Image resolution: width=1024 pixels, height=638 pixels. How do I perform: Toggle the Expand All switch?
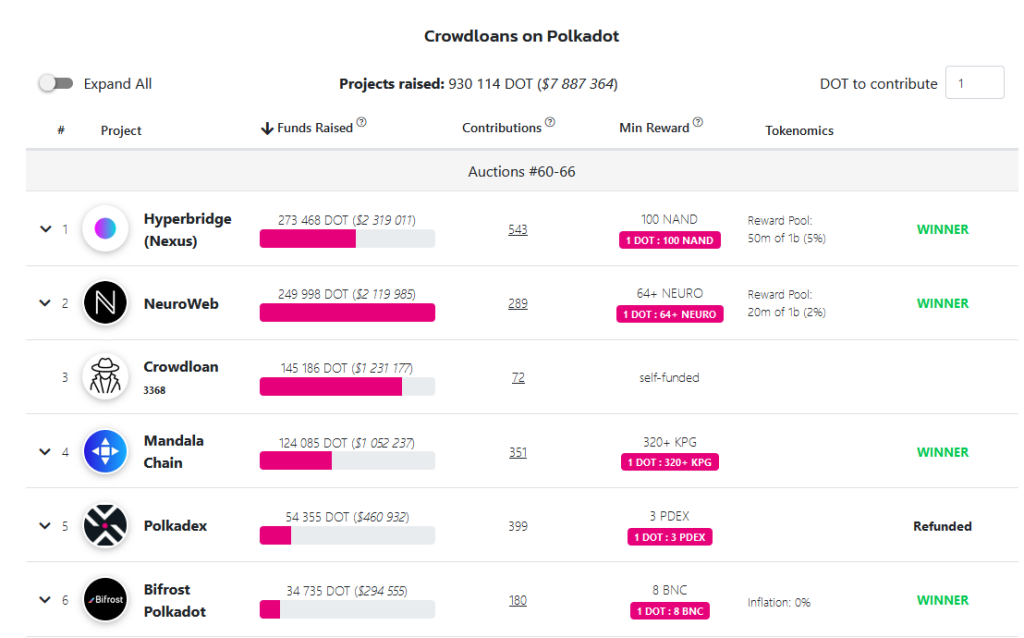click(56, 84)
